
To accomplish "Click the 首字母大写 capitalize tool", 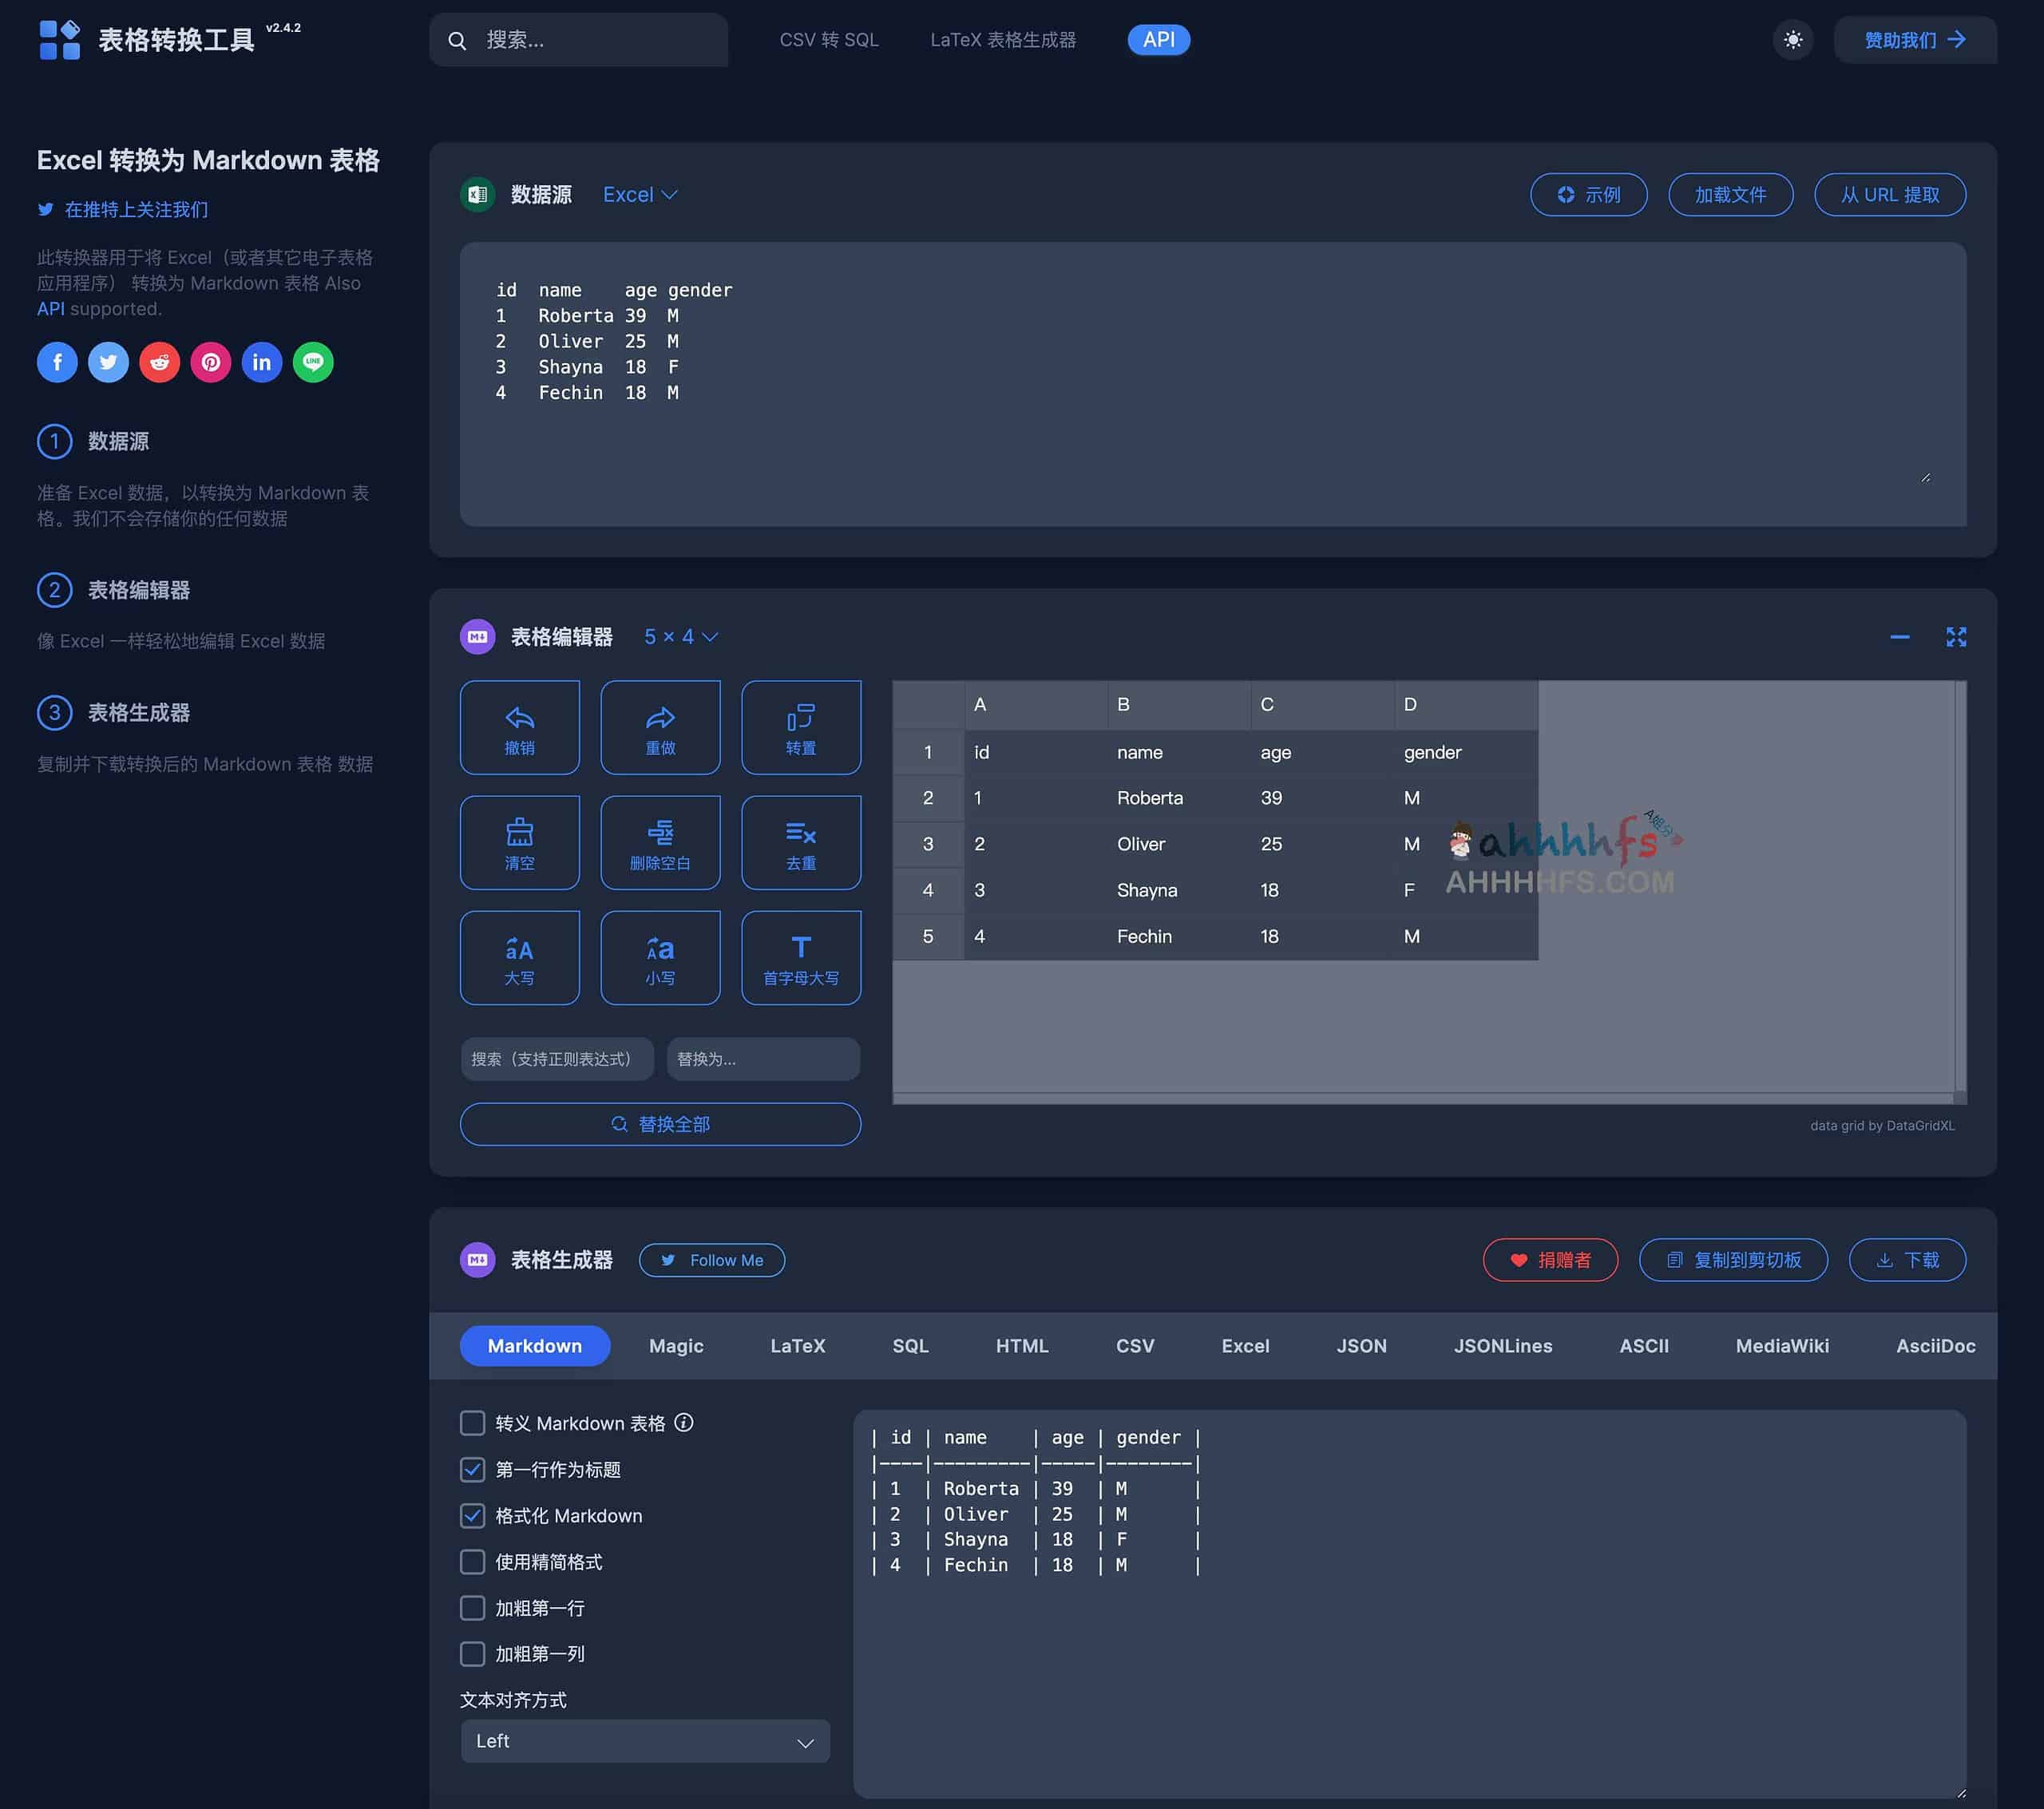I will 800,957.
